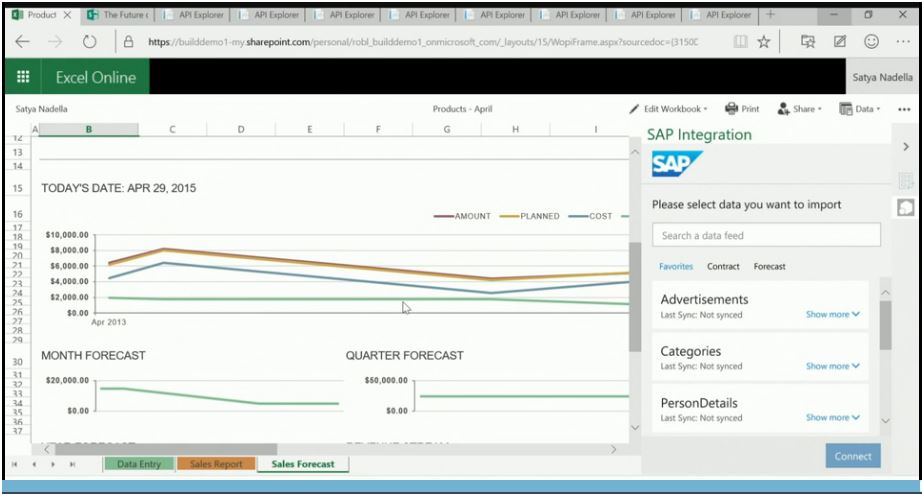Print the workbook
922x494 pixels.
pos(742,109)
